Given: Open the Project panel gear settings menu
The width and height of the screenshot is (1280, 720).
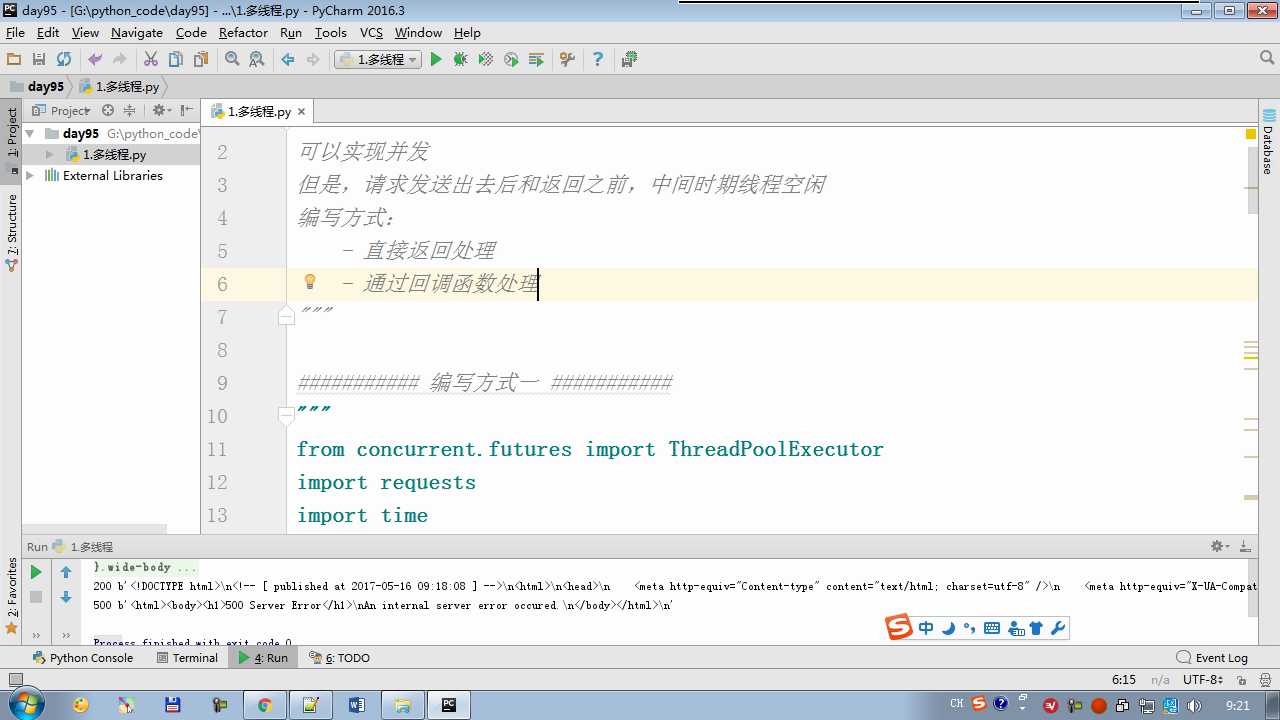Looking at the screenshot, I should point(161,111).
